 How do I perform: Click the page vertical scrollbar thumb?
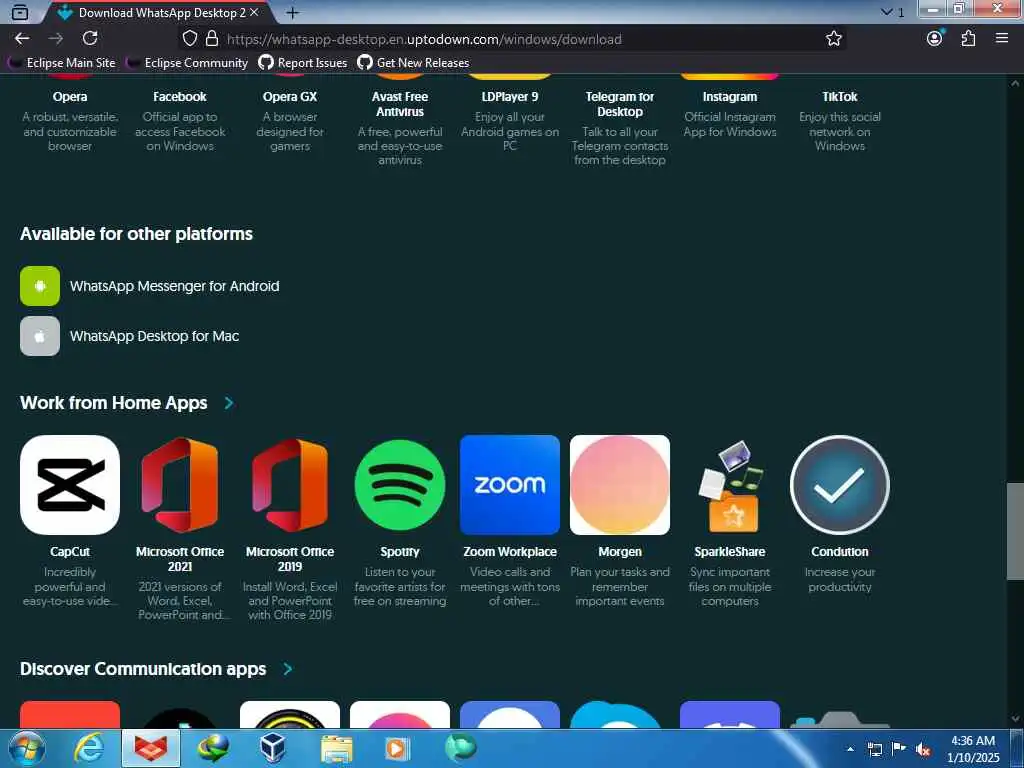click(1015, 531)
